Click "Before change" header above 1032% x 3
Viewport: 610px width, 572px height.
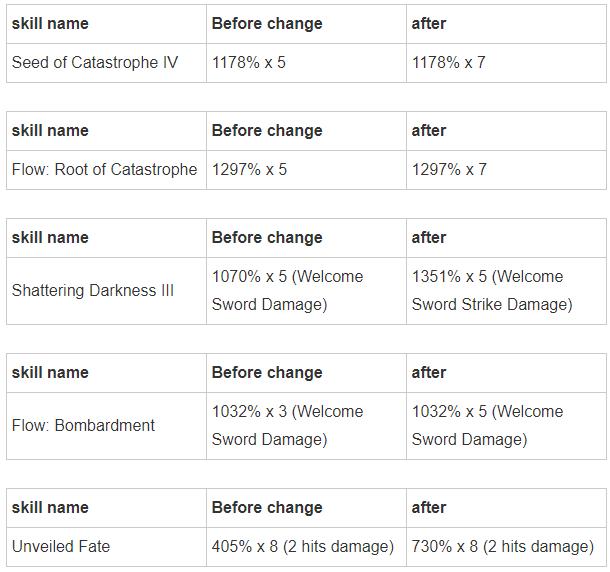coord(267,372)
